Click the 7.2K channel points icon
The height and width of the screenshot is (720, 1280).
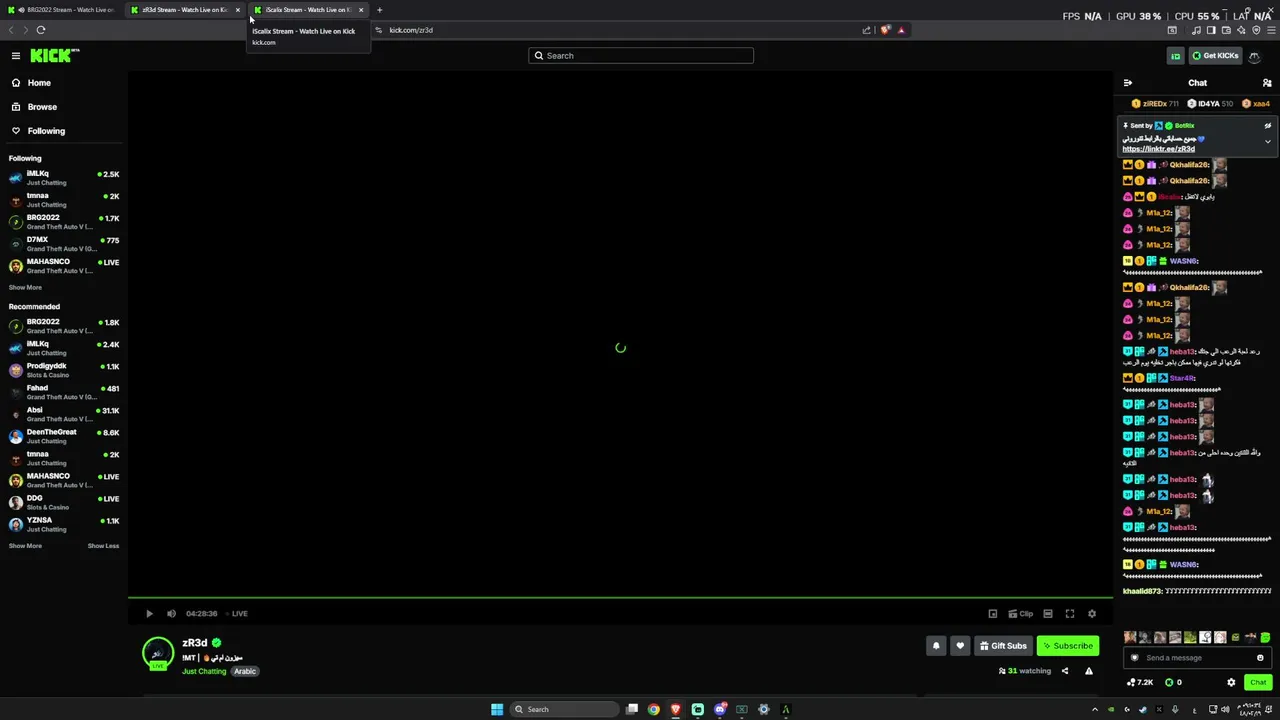click(x=1139, y=683)
